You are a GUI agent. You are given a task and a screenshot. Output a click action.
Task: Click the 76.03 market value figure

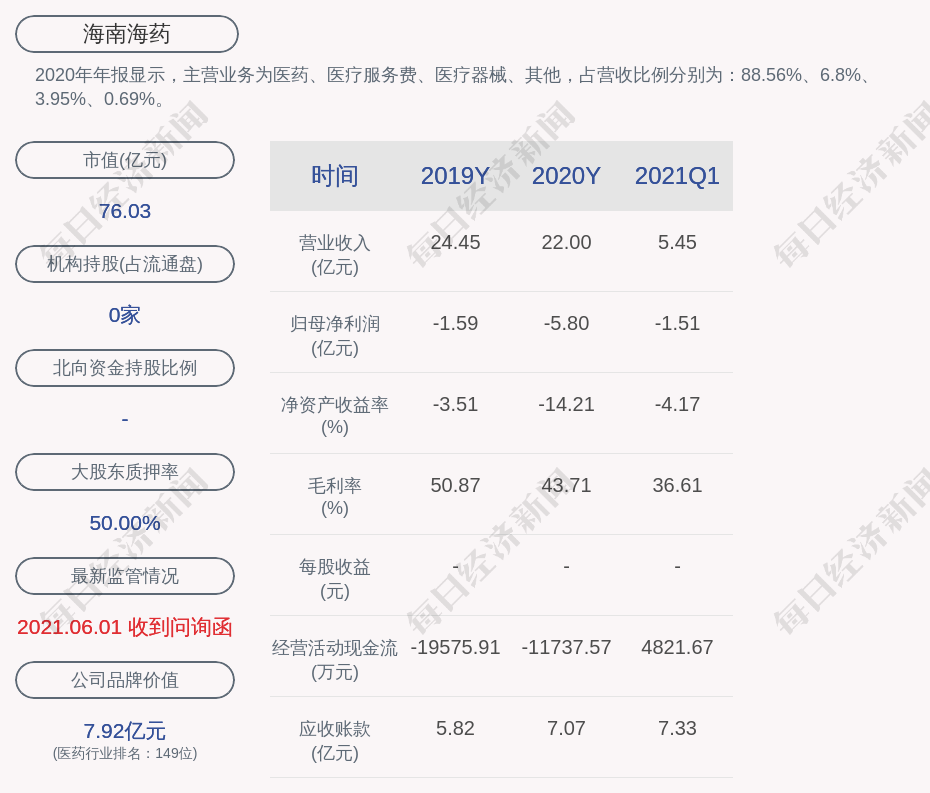tap(125, 211)
